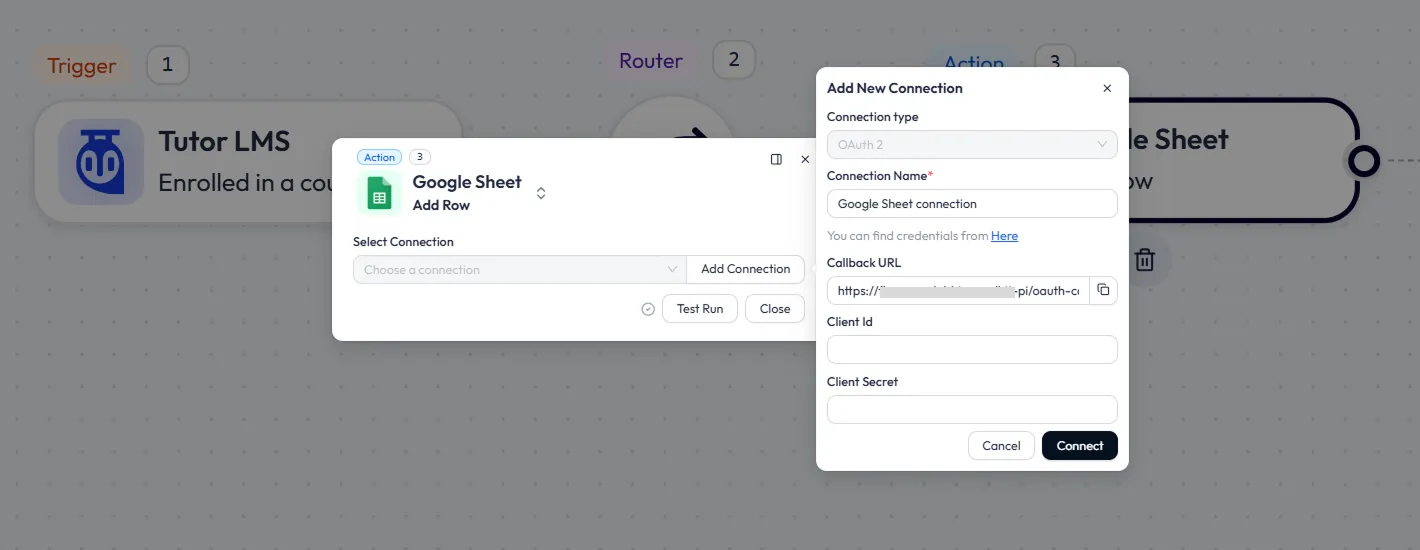The image size is (1420, 550).
Task: Click the Trigger label badge
Action: click(82, 66)
